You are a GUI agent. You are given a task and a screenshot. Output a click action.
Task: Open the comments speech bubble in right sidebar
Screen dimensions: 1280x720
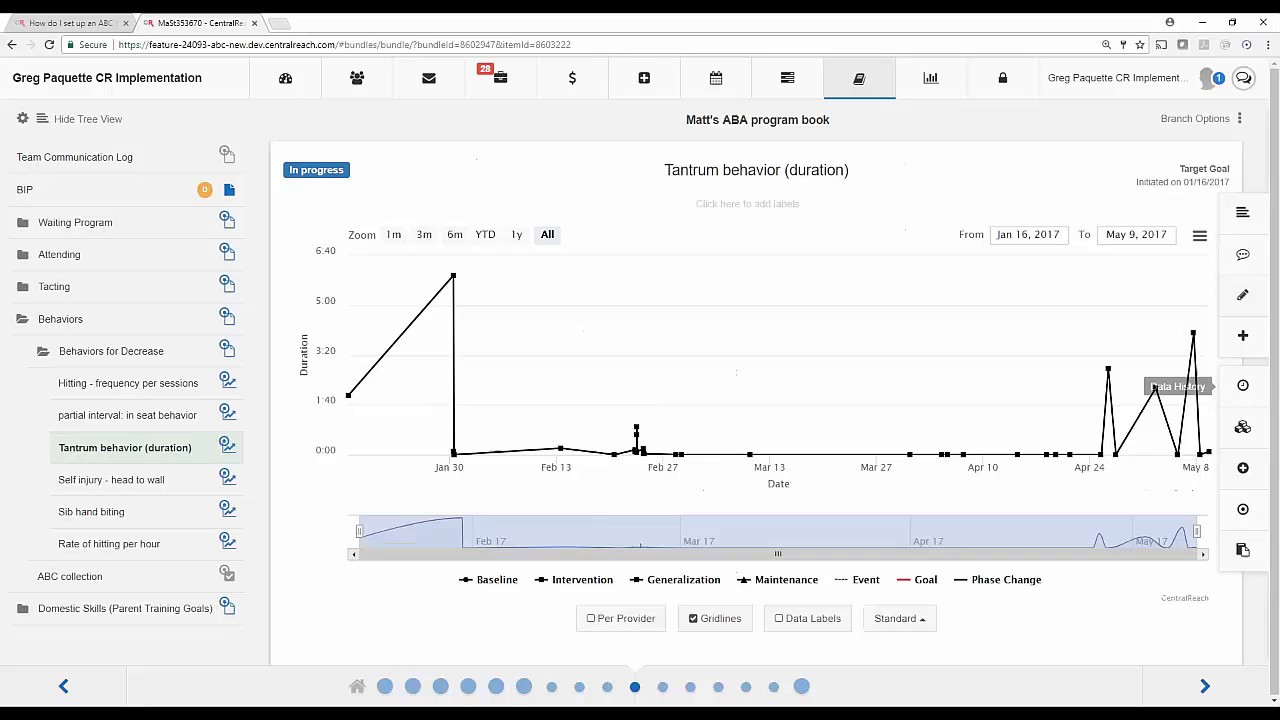[1243, 255]
